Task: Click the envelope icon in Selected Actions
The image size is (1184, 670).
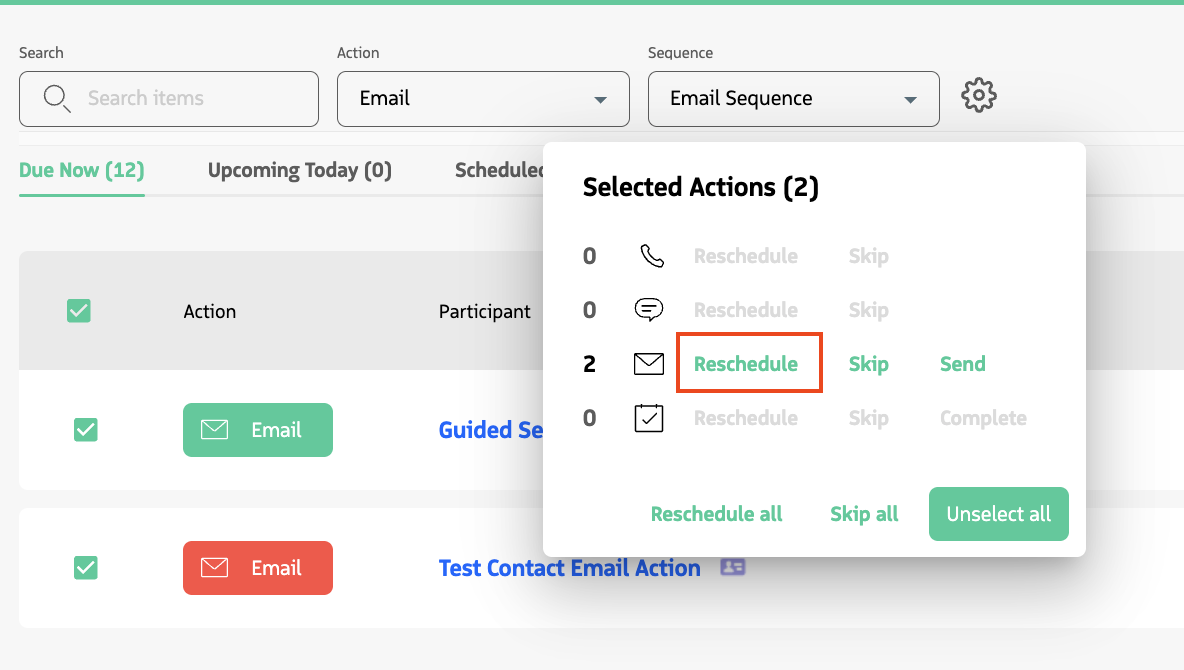Action: tap(649, 364)
